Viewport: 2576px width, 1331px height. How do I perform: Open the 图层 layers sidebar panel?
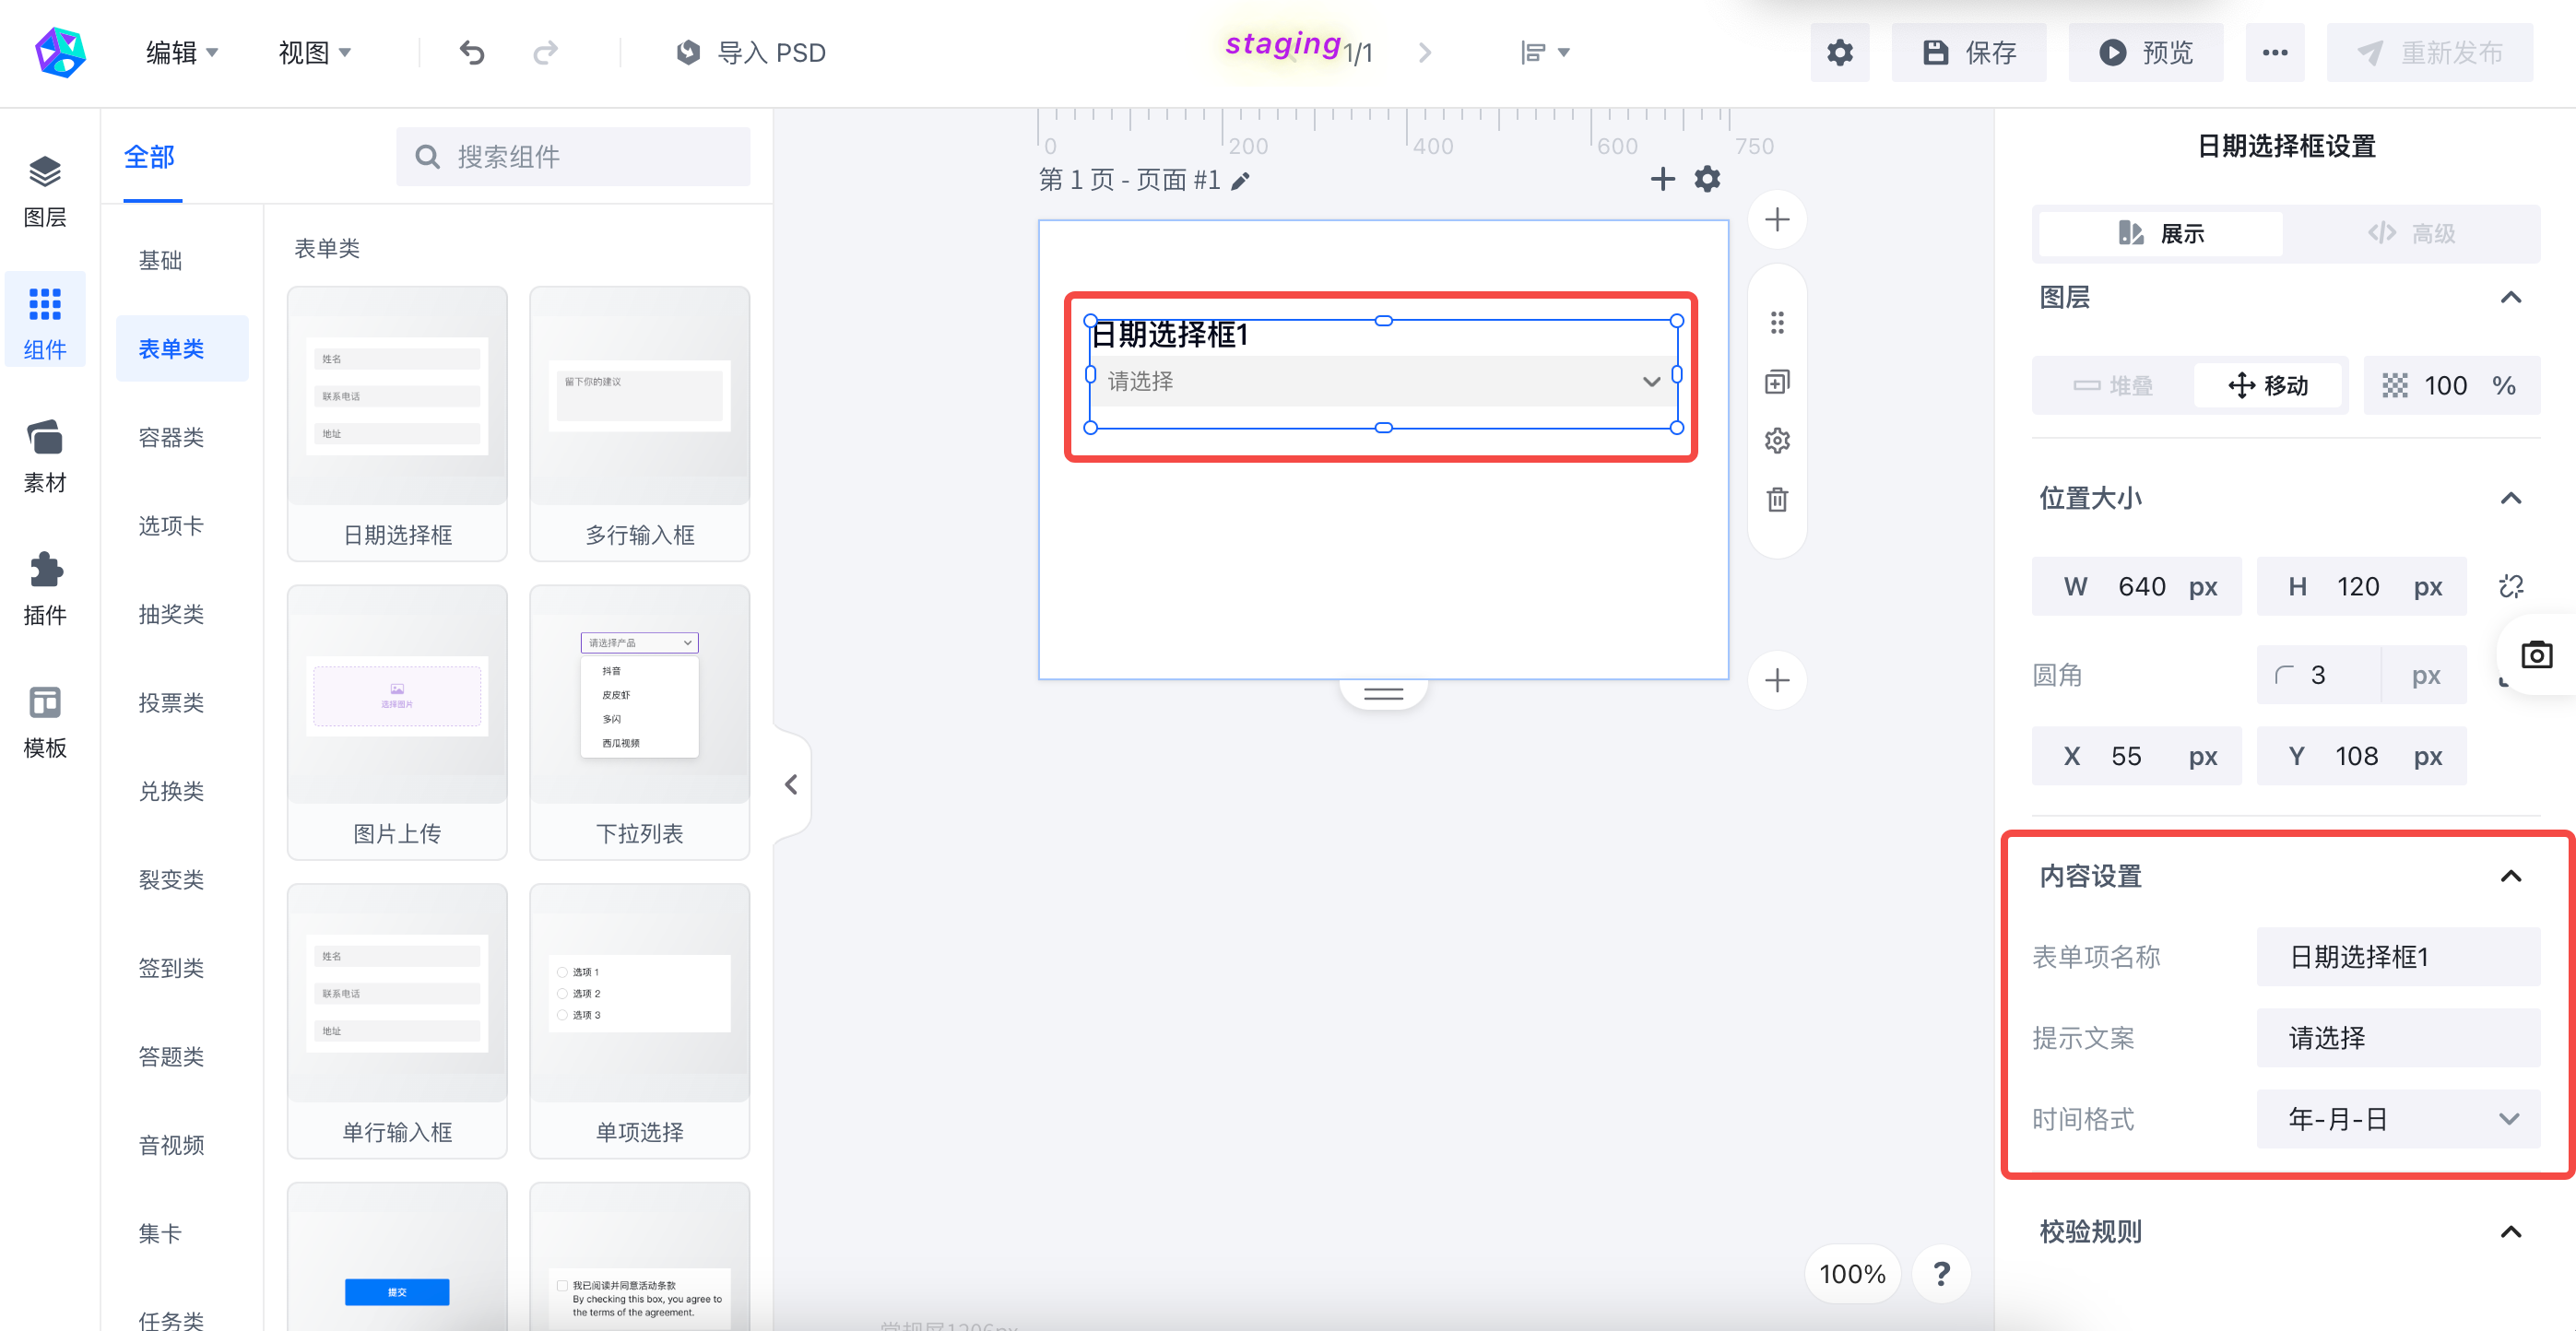click(x=45, y=190)
